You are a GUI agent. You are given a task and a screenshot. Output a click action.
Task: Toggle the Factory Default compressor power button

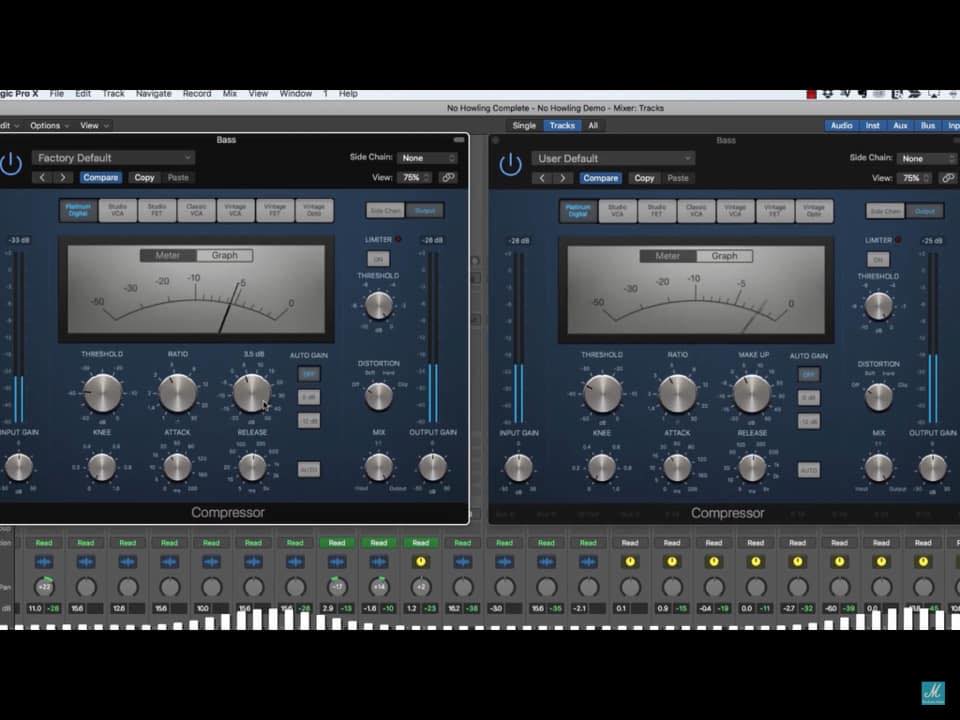(10, 163)
